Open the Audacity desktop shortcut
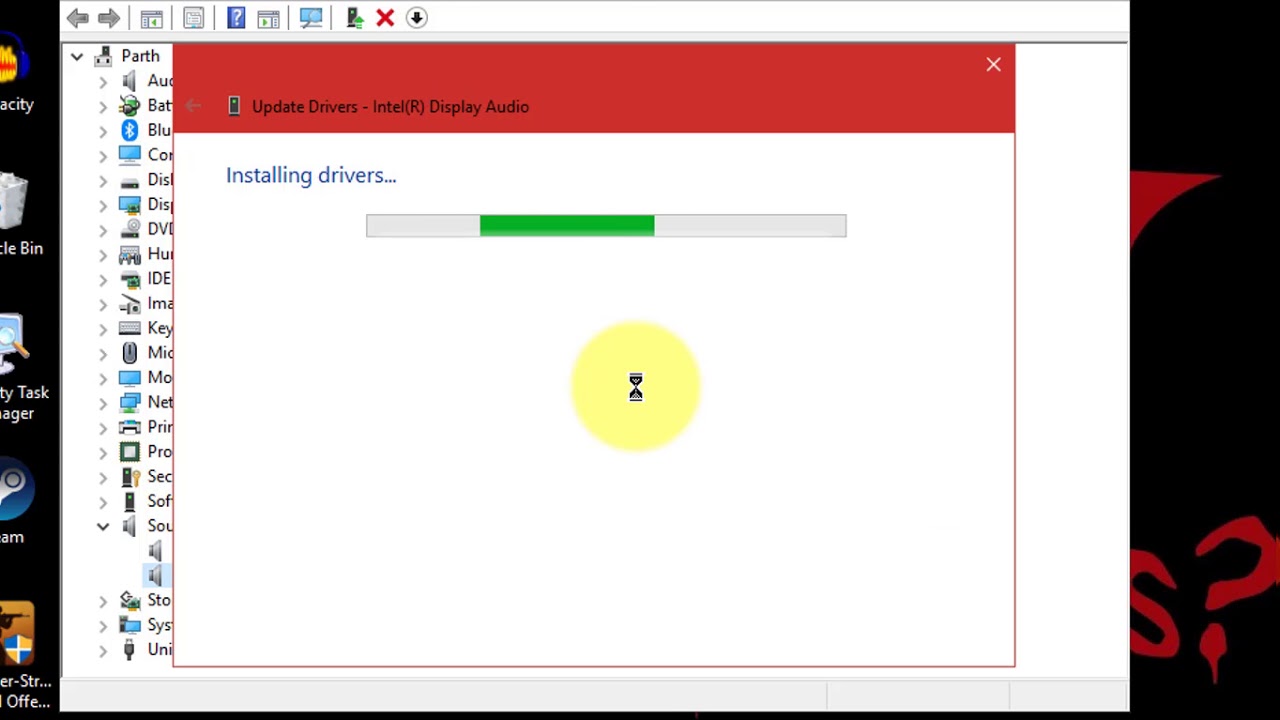 (x=16, y=72)
